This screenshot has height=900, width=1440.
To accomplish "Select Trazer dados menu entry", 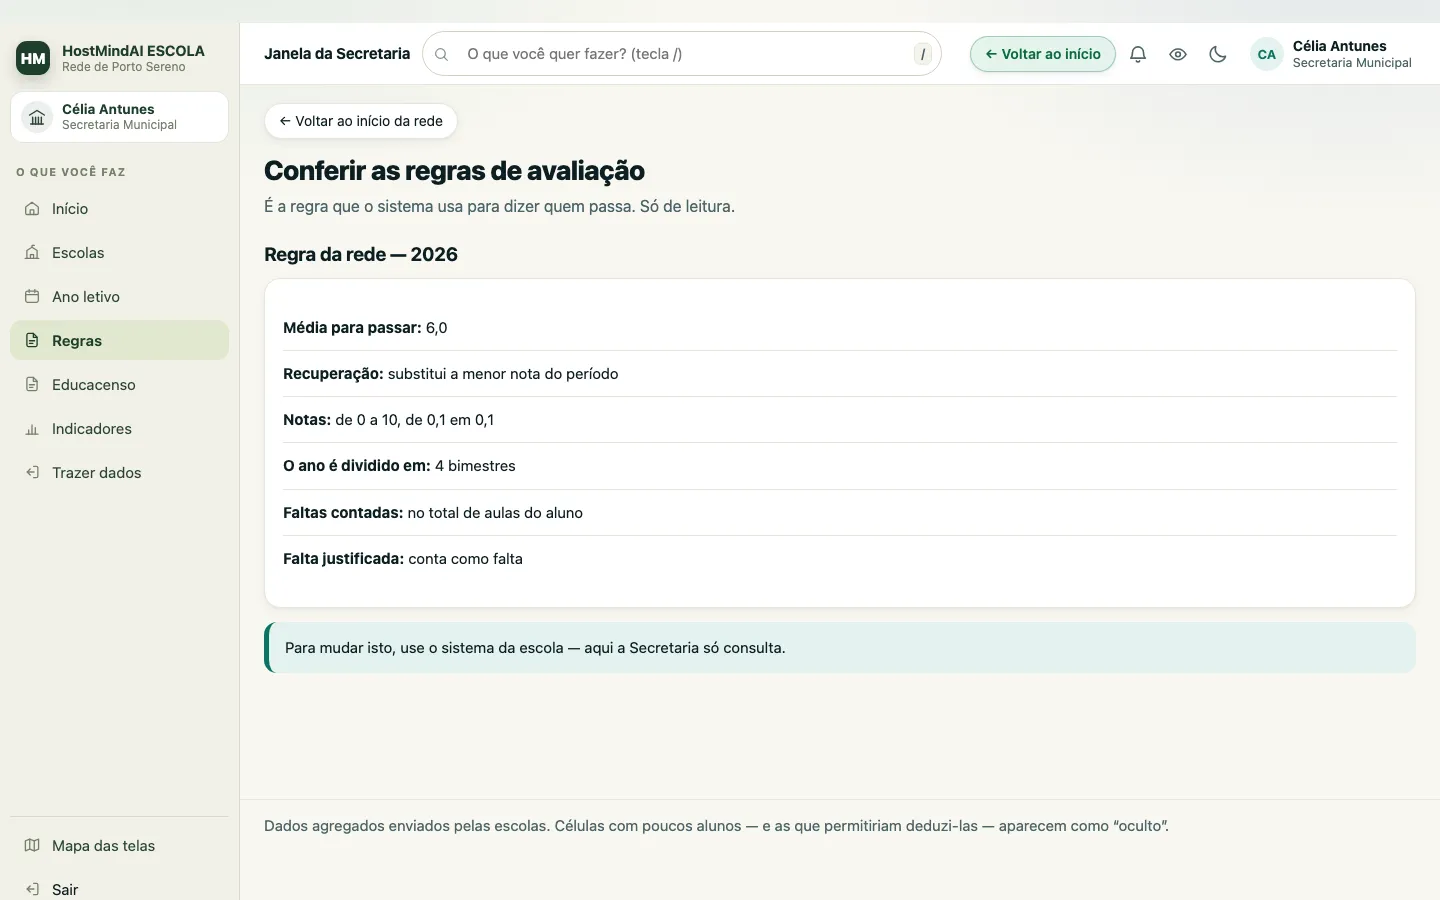I will [x=119, y=473].
